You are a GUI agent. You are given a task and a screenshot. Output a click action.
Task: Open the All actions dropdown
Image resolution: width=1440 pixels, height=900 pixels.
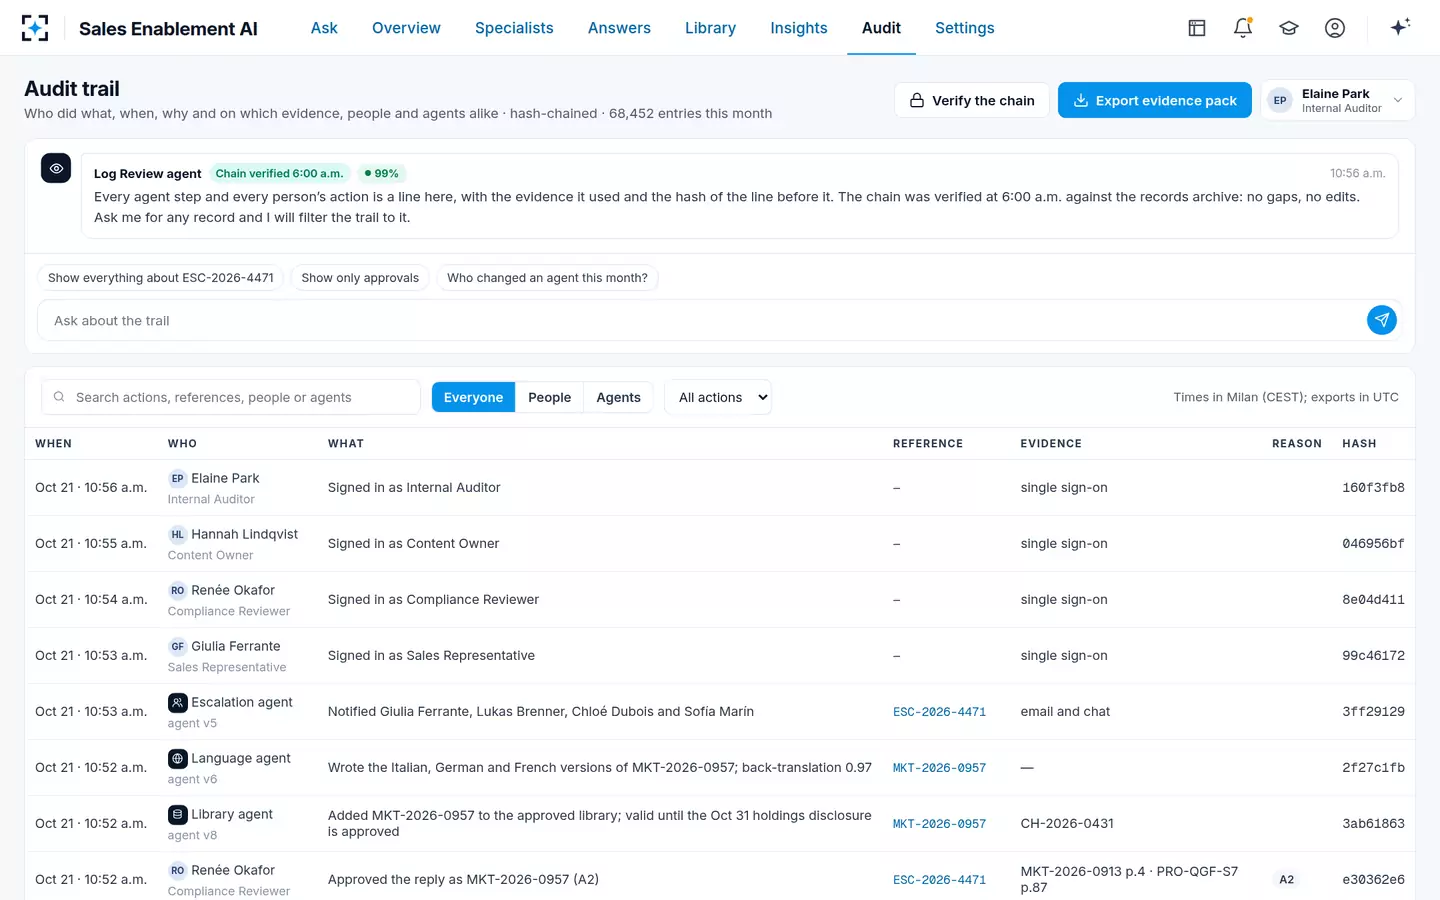point(718,397)
